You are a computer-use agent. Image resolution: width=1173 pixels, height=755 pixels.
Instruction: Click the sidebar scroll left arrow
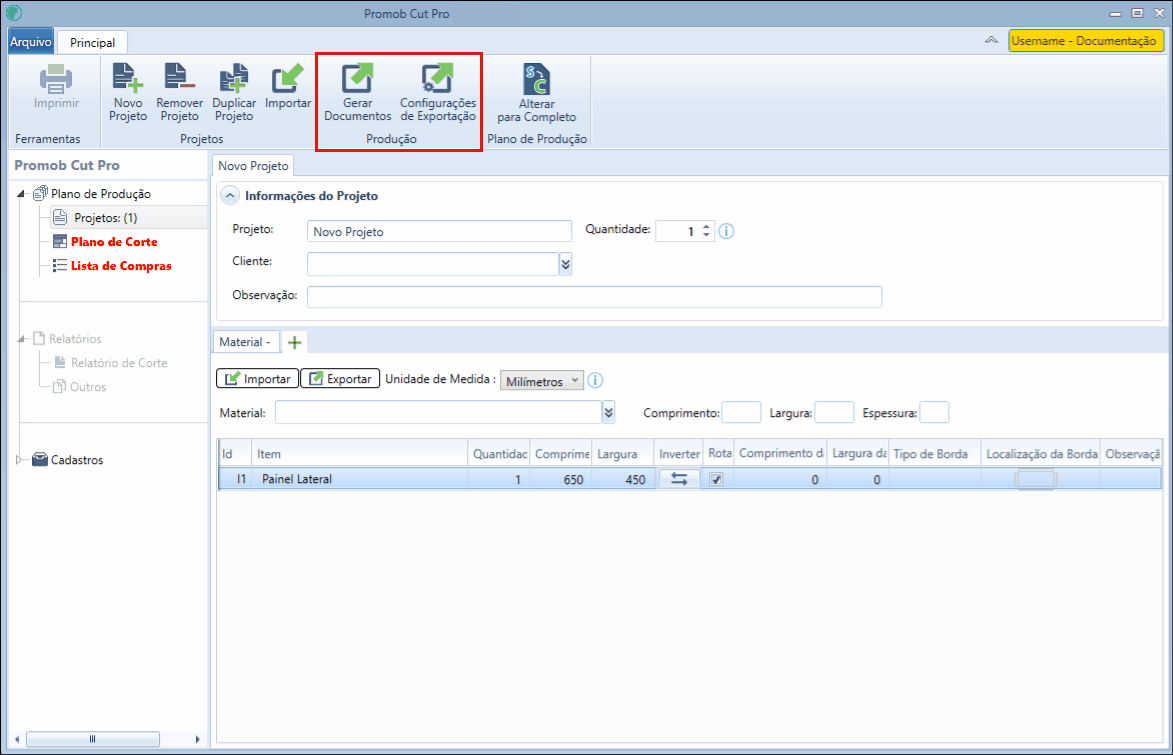16,739
